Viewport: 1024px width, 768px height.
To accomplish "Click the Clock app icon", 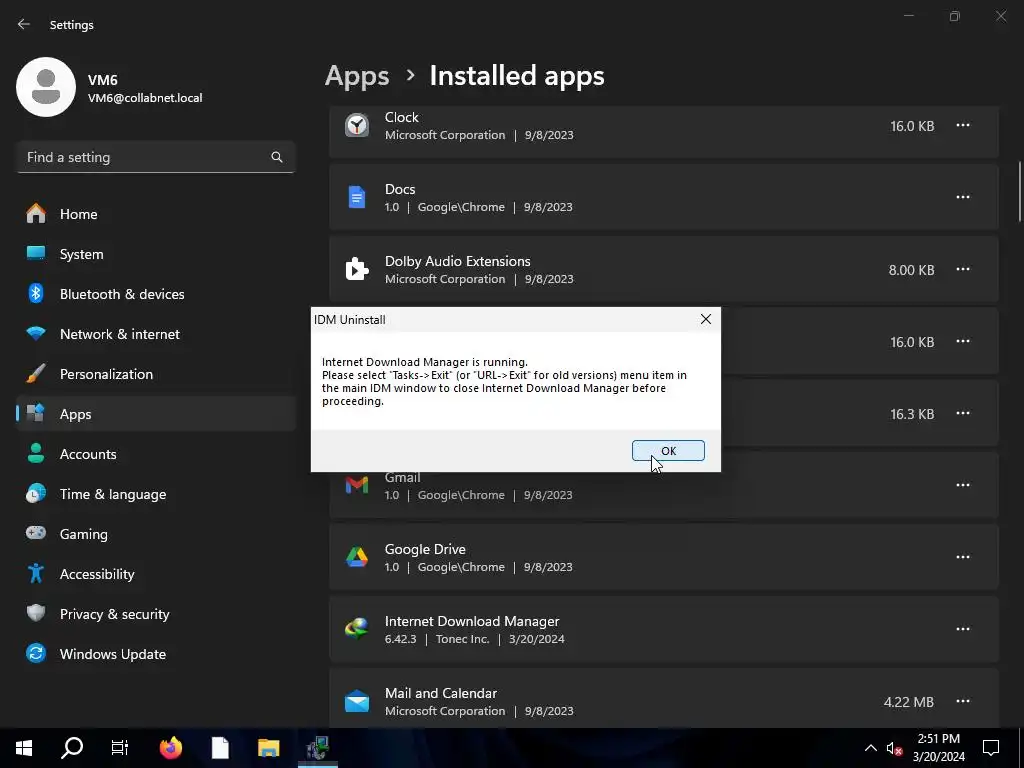I will pyautogui.click(x=357, y=125).
